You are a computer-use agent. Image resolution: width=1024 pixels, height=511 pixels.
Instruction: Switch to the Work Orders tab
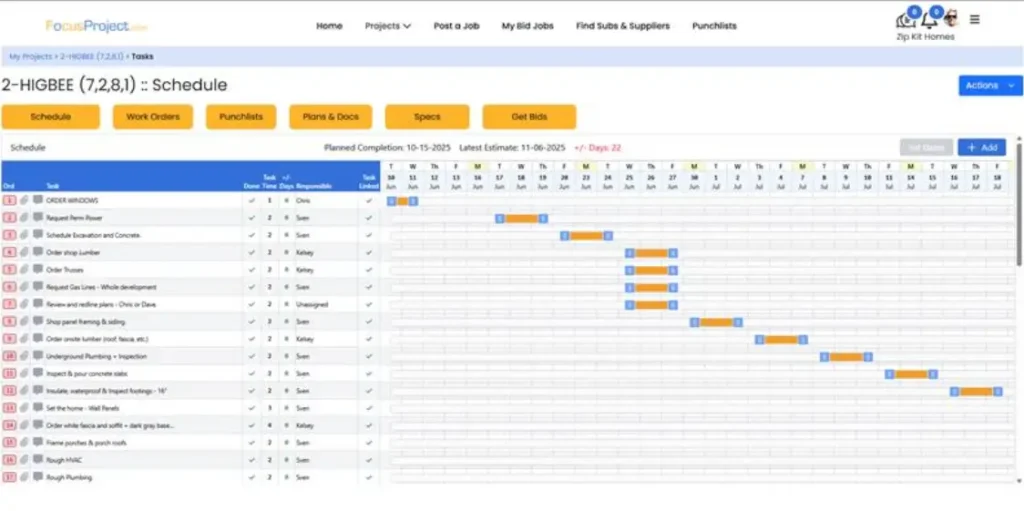tap(153, 117)
